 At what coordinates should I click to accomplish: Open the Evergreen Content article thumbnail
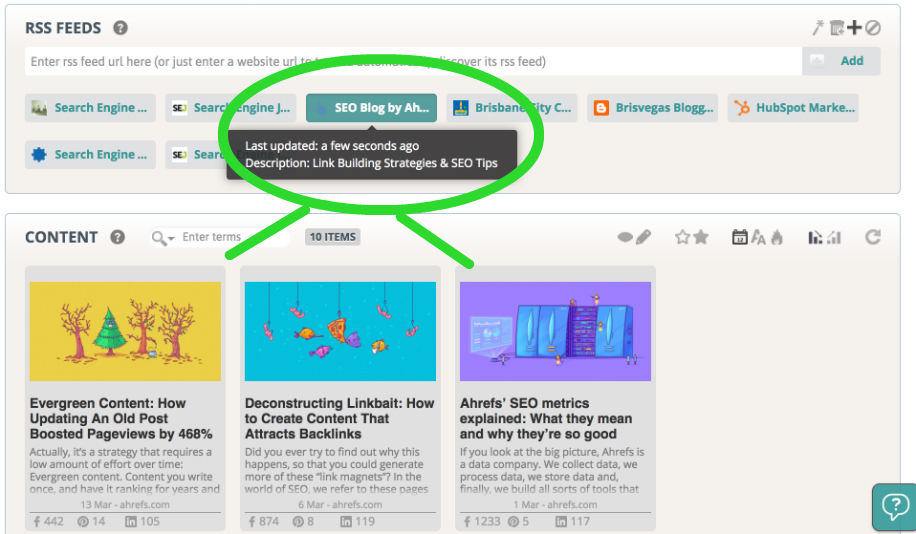(x=125, y=331)
